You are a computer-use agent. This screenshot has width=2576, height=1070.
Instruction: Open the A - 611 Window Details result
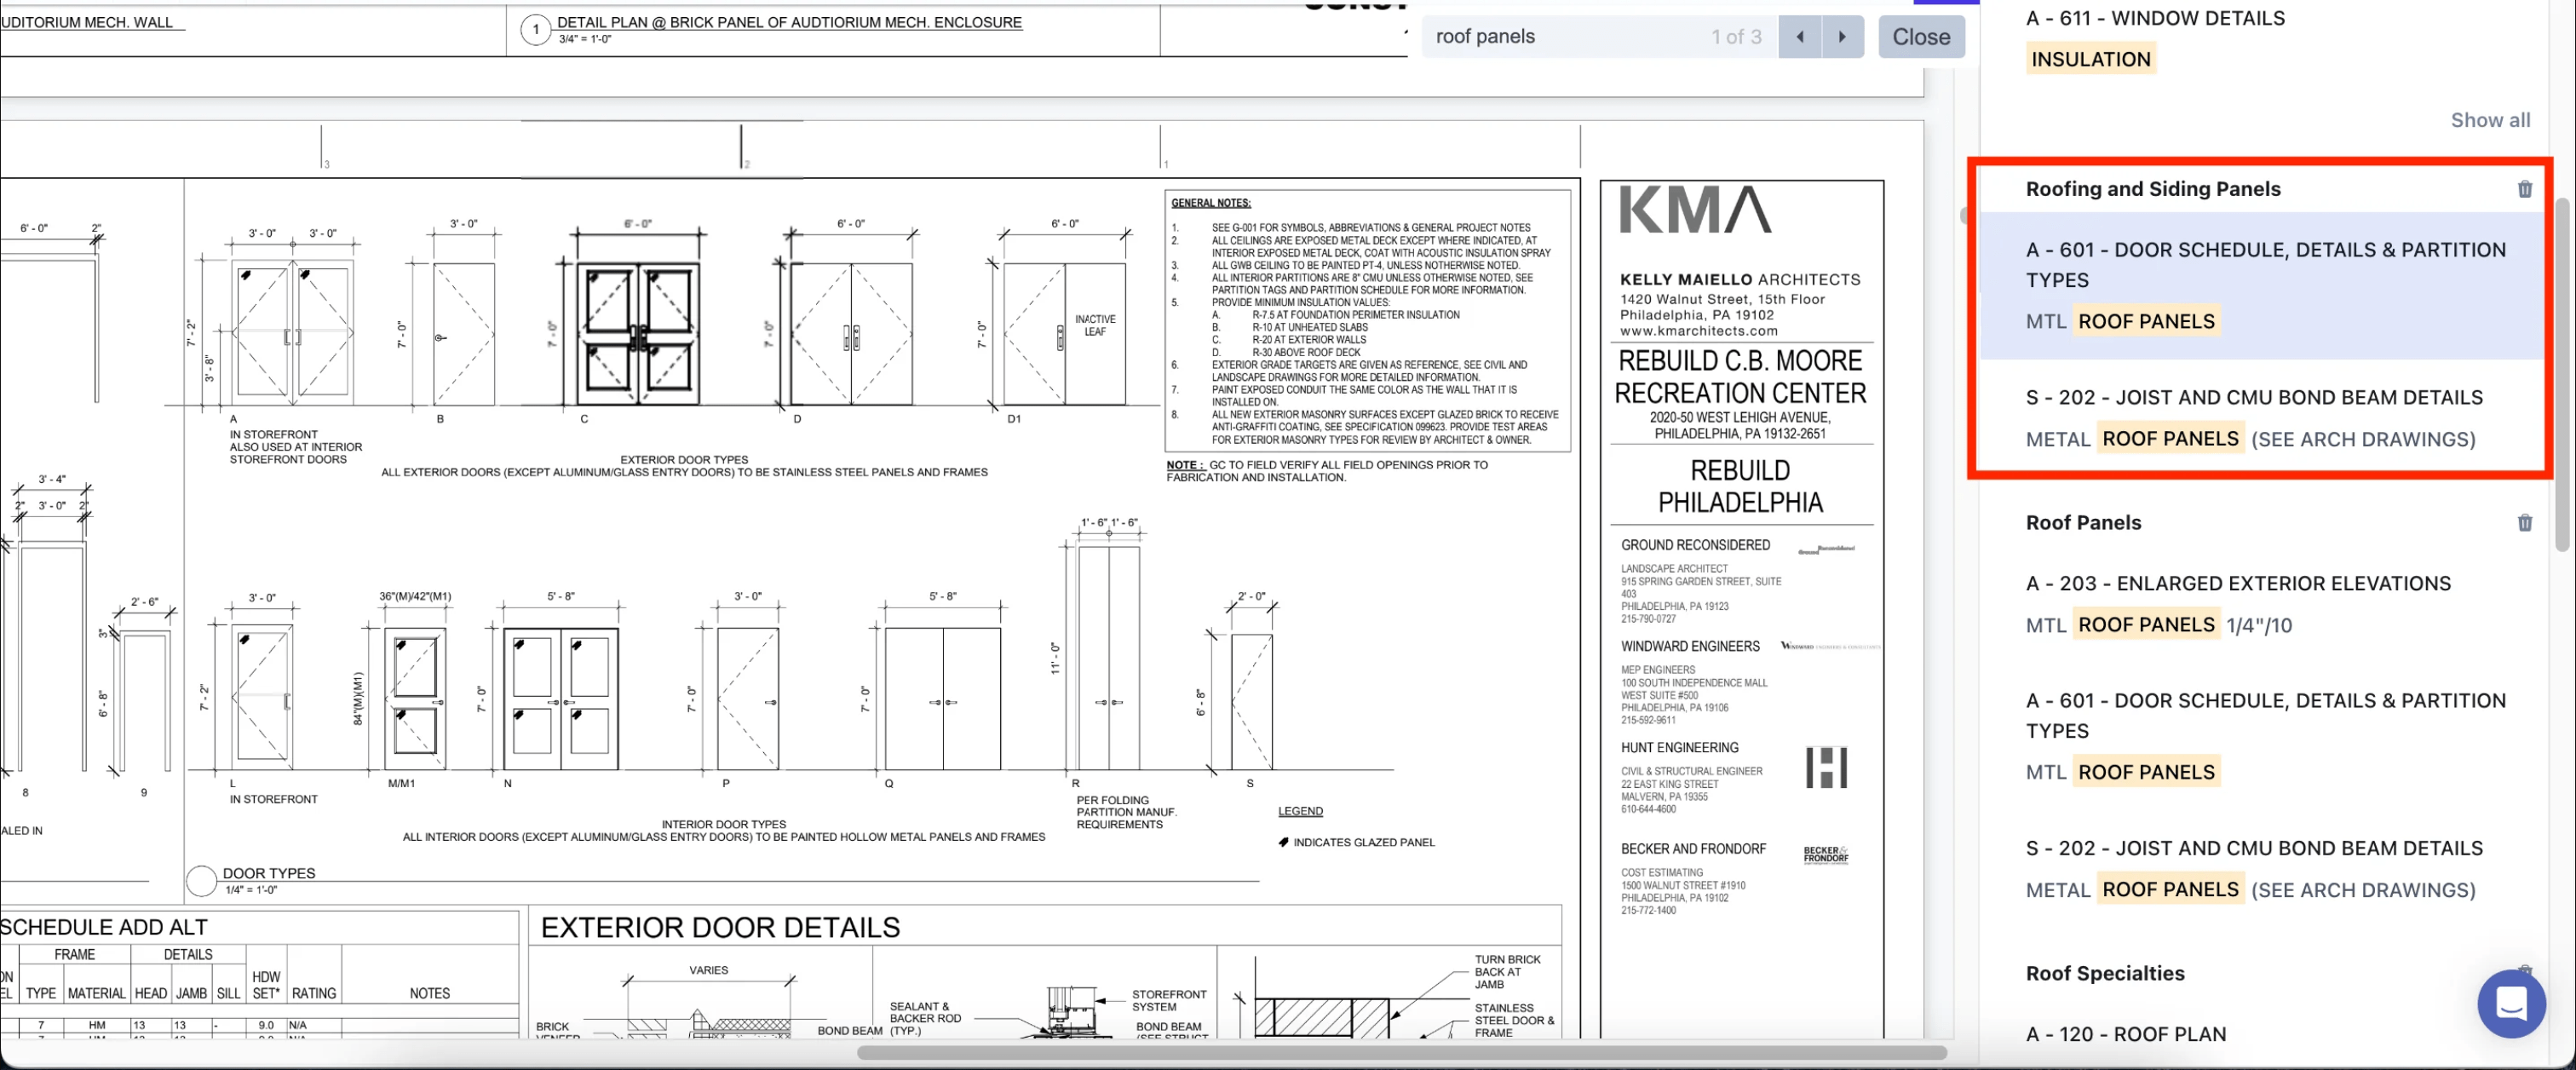(x=2155, y=18)
